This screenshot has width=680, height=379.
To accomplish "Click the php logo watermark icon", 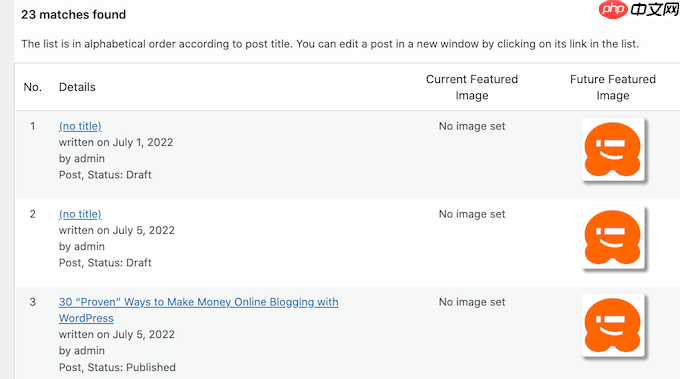I will 613,10.
